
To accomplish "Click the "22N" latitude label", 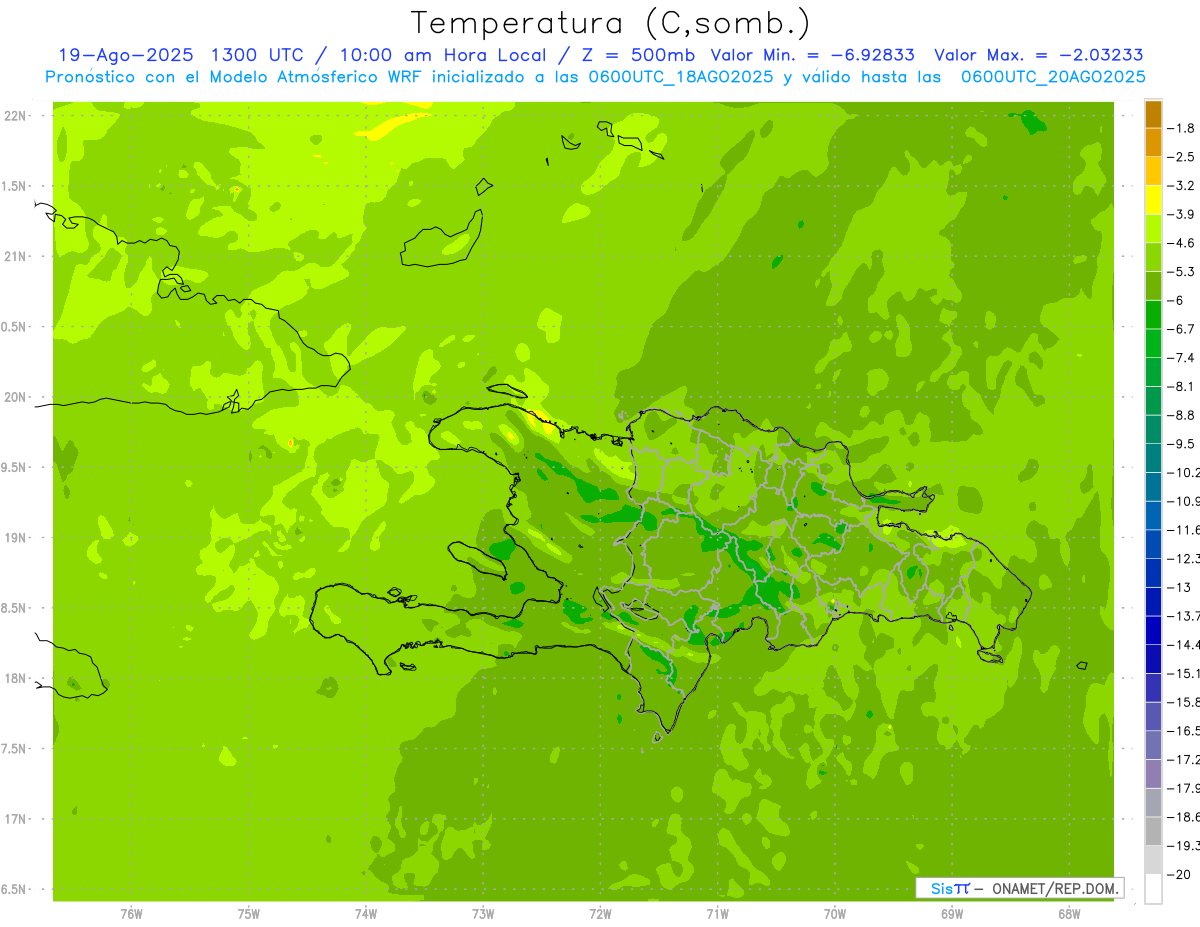I will click(15, 116).
